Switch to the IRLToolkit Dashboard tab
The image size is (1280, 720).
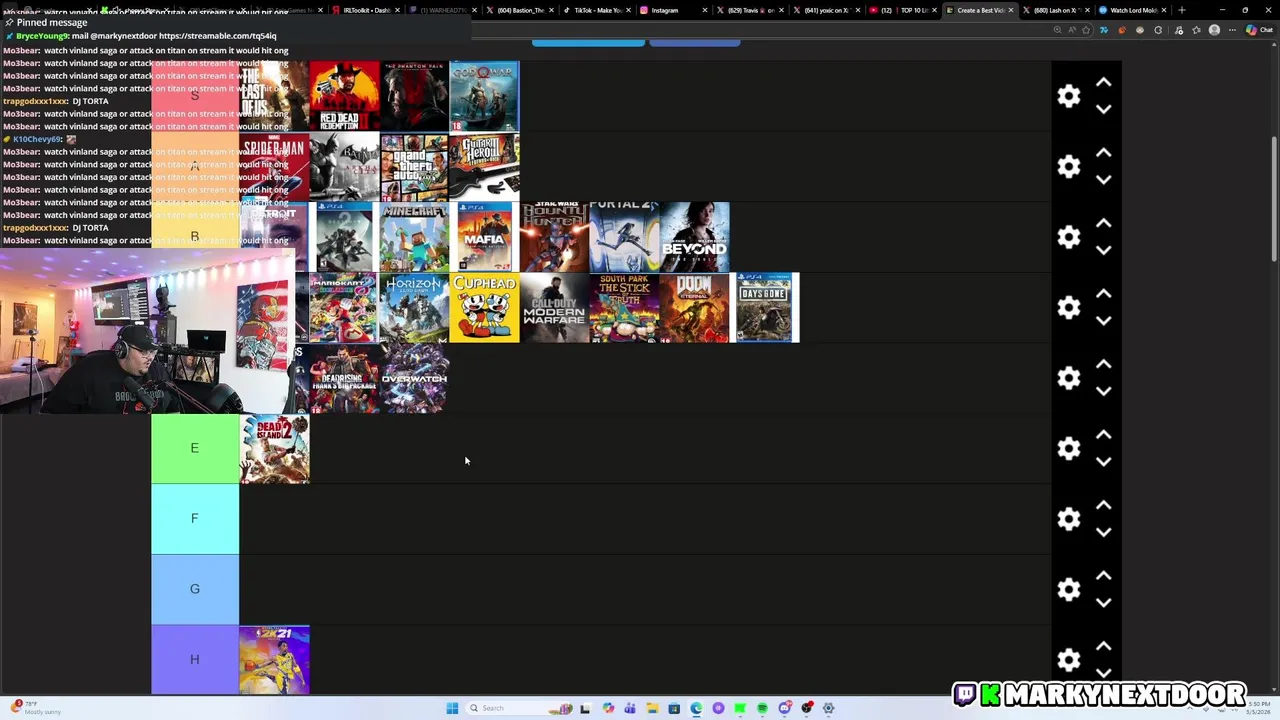(365, 10)
